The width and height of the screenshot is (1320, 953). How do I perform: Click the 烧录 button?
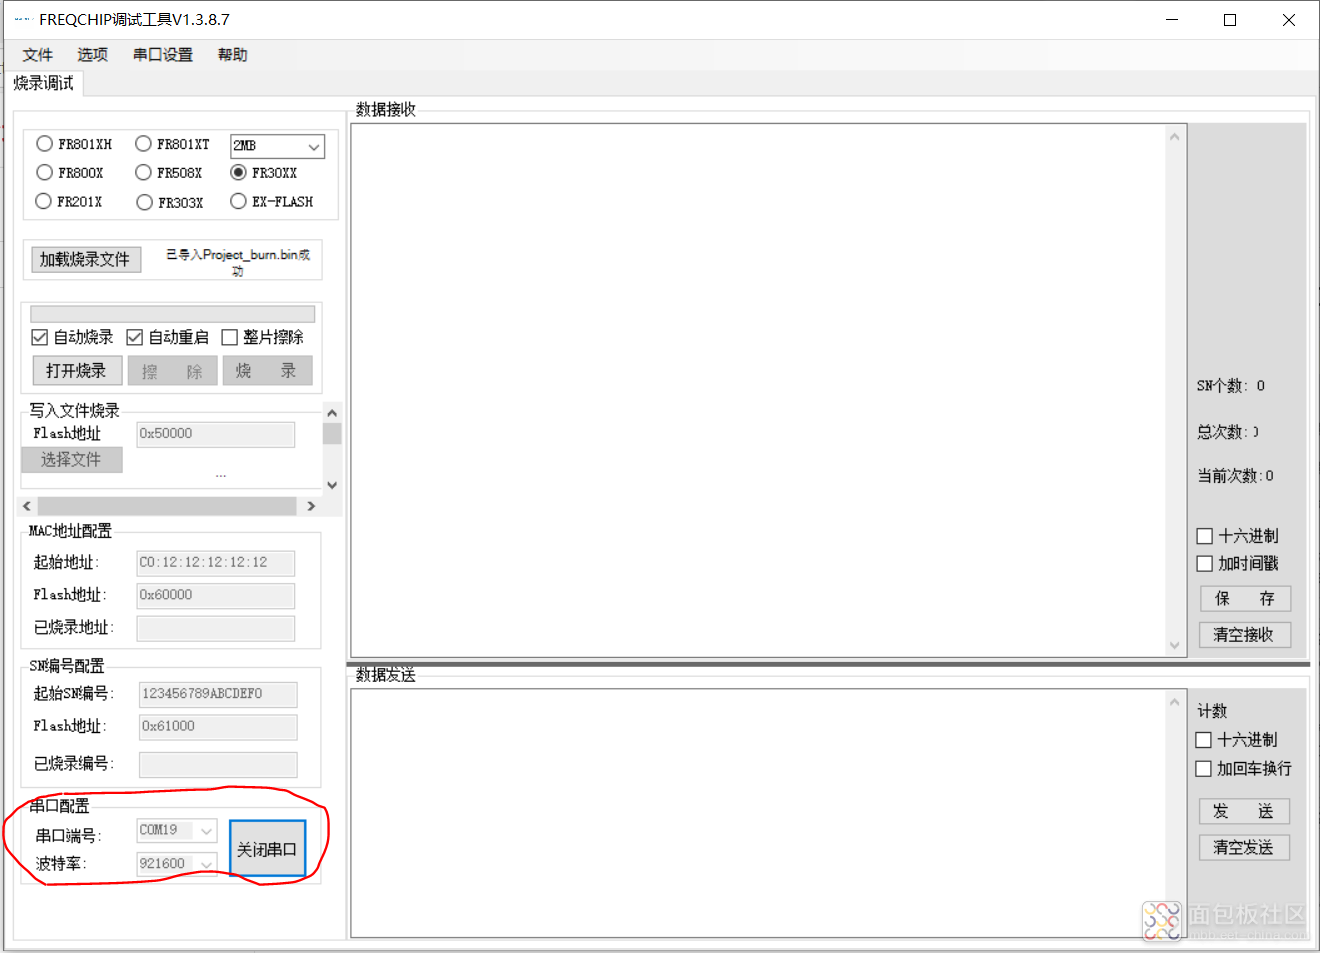[x=267, y=371]
